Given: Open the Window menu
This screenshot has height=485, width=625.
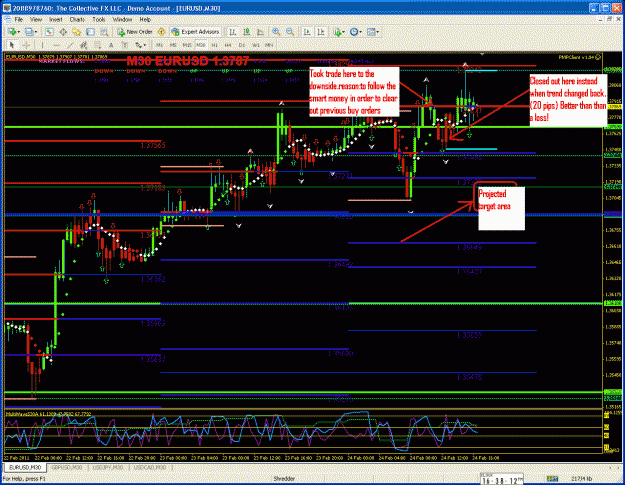Looking at the screenshot, I should [x=122, y=19].
